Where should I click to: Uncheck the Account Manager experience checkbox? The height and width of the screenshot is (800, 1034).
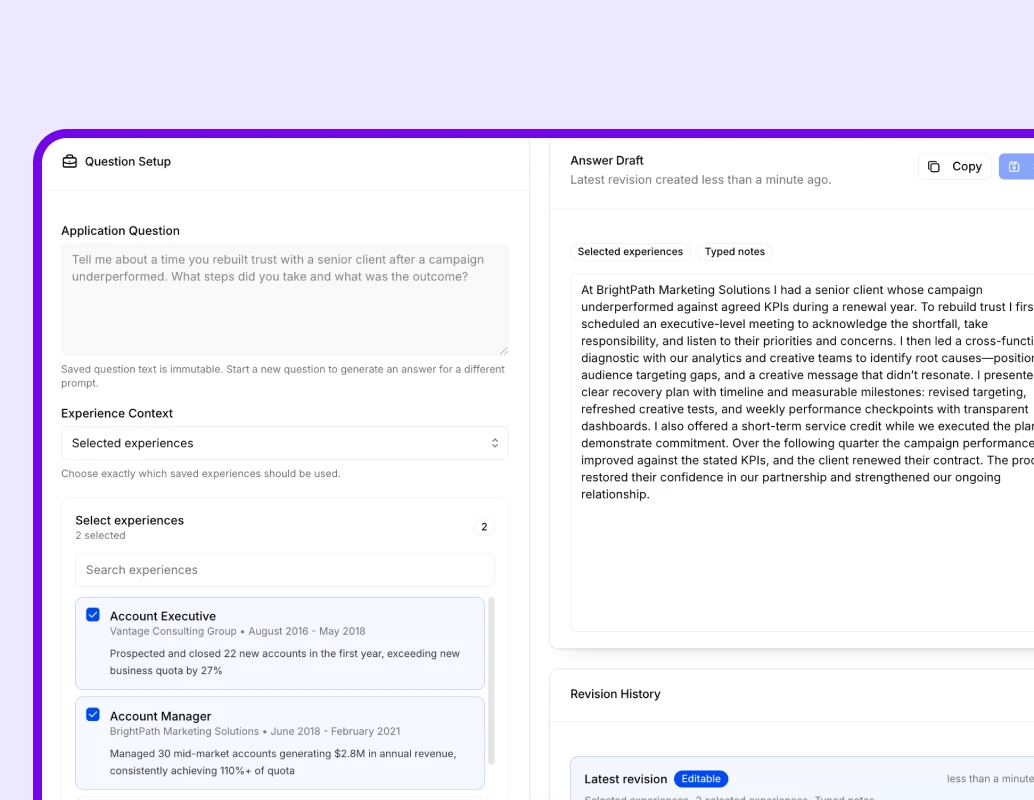pyautogui.click(x=93, y=715)
